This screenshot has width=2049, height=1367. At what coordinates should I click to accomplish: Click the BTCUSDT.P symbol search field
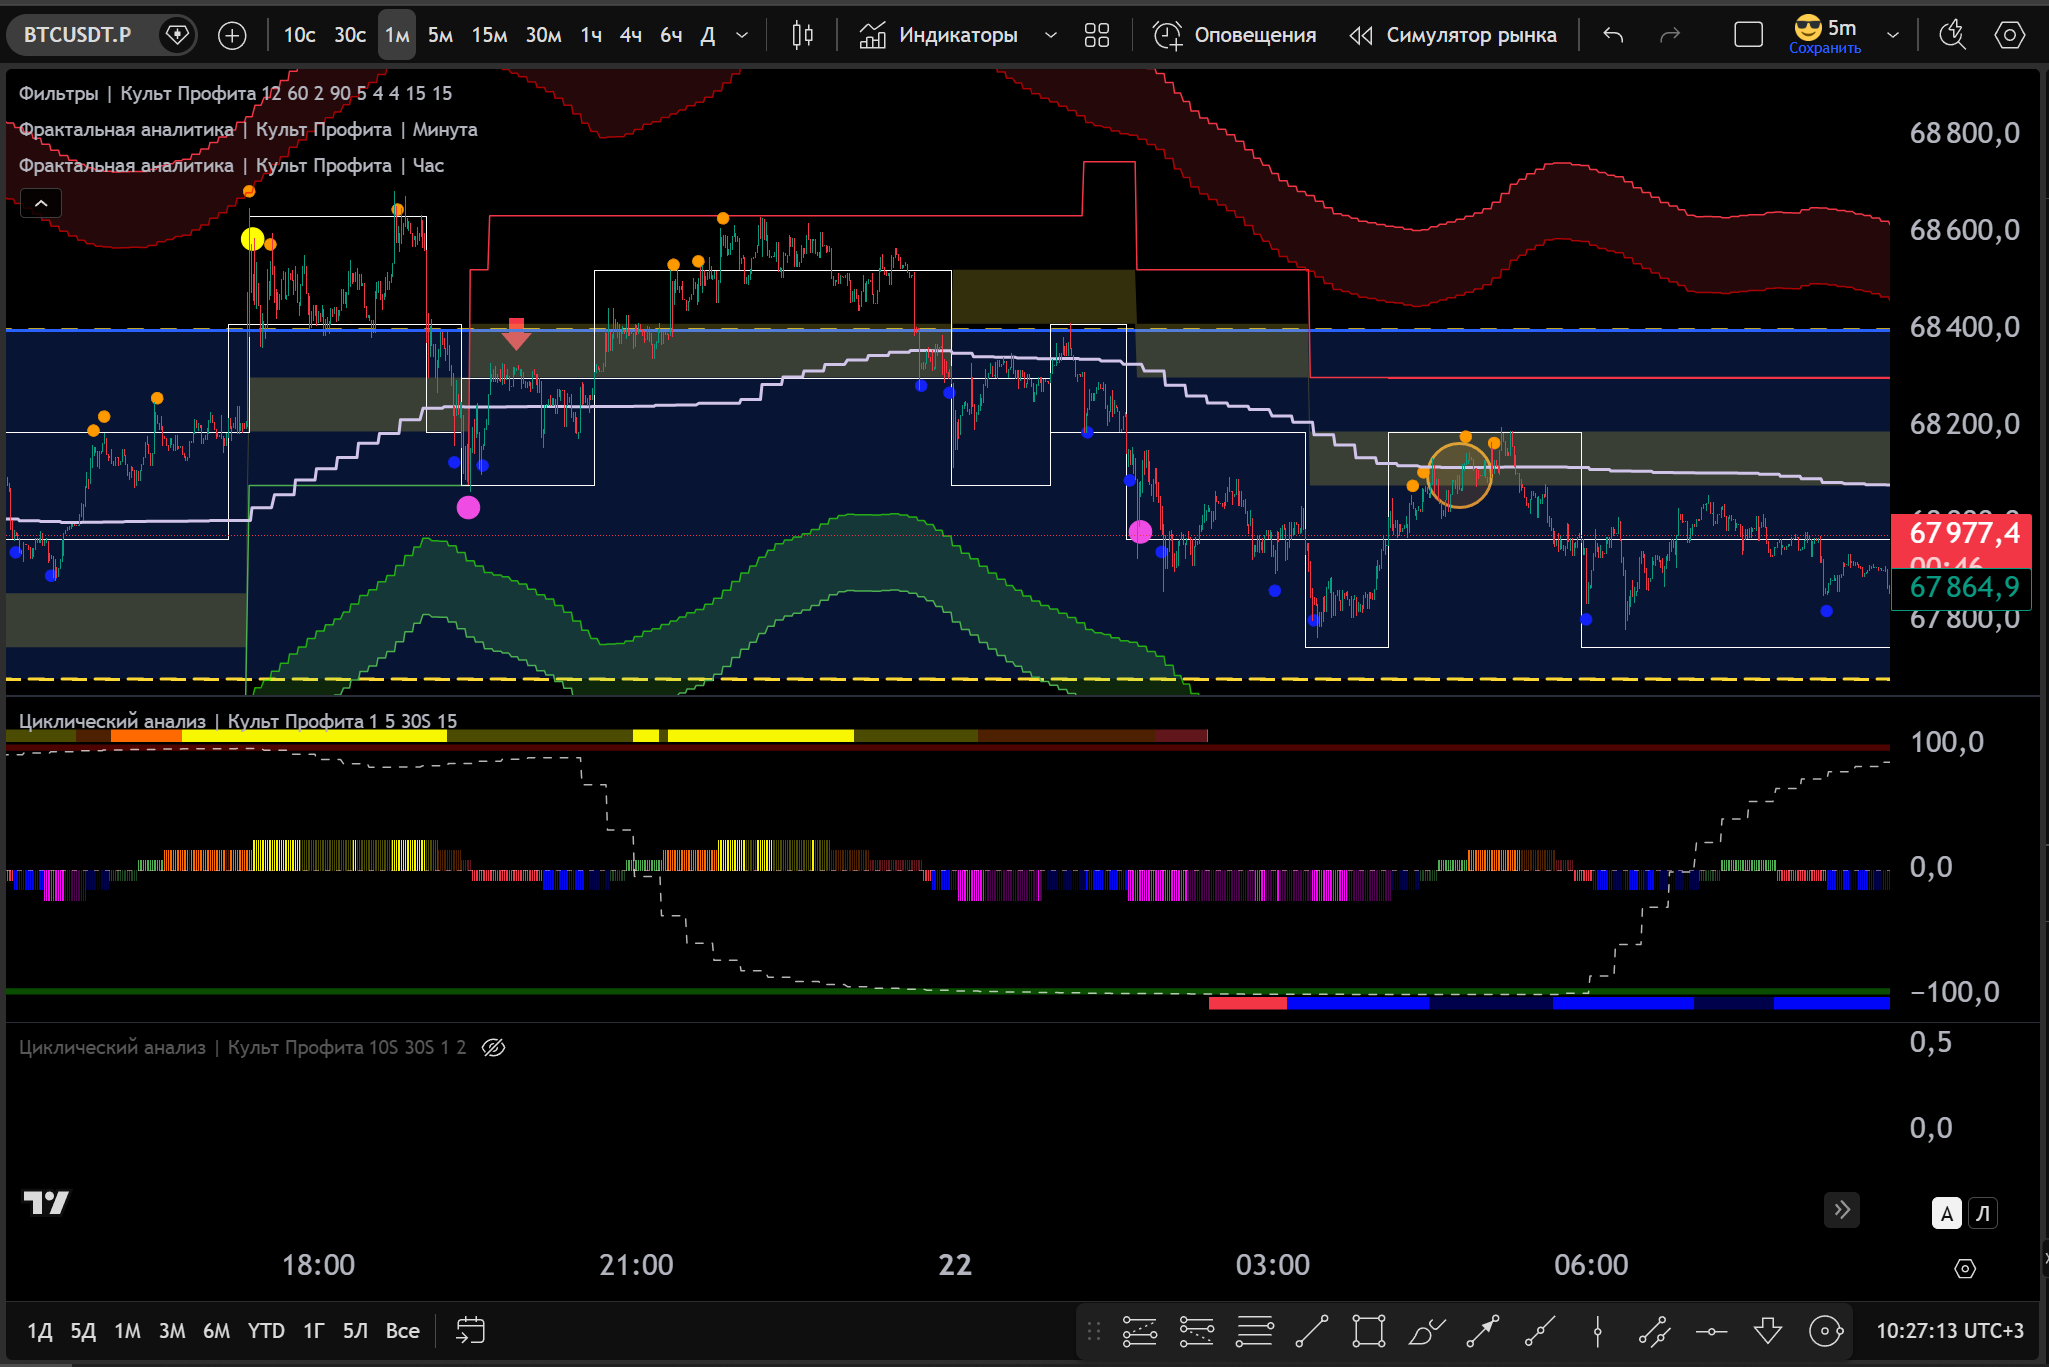78,35
